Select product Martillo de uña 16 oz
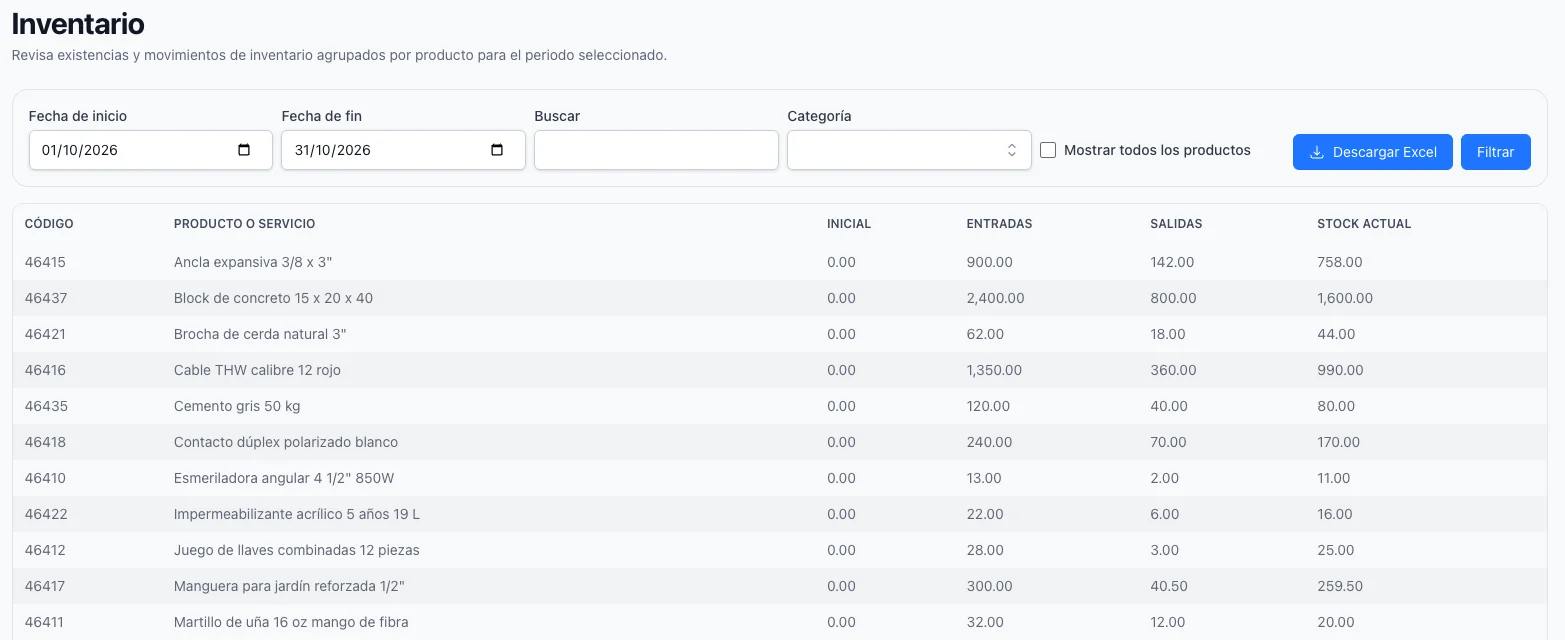 coord(291,622)
